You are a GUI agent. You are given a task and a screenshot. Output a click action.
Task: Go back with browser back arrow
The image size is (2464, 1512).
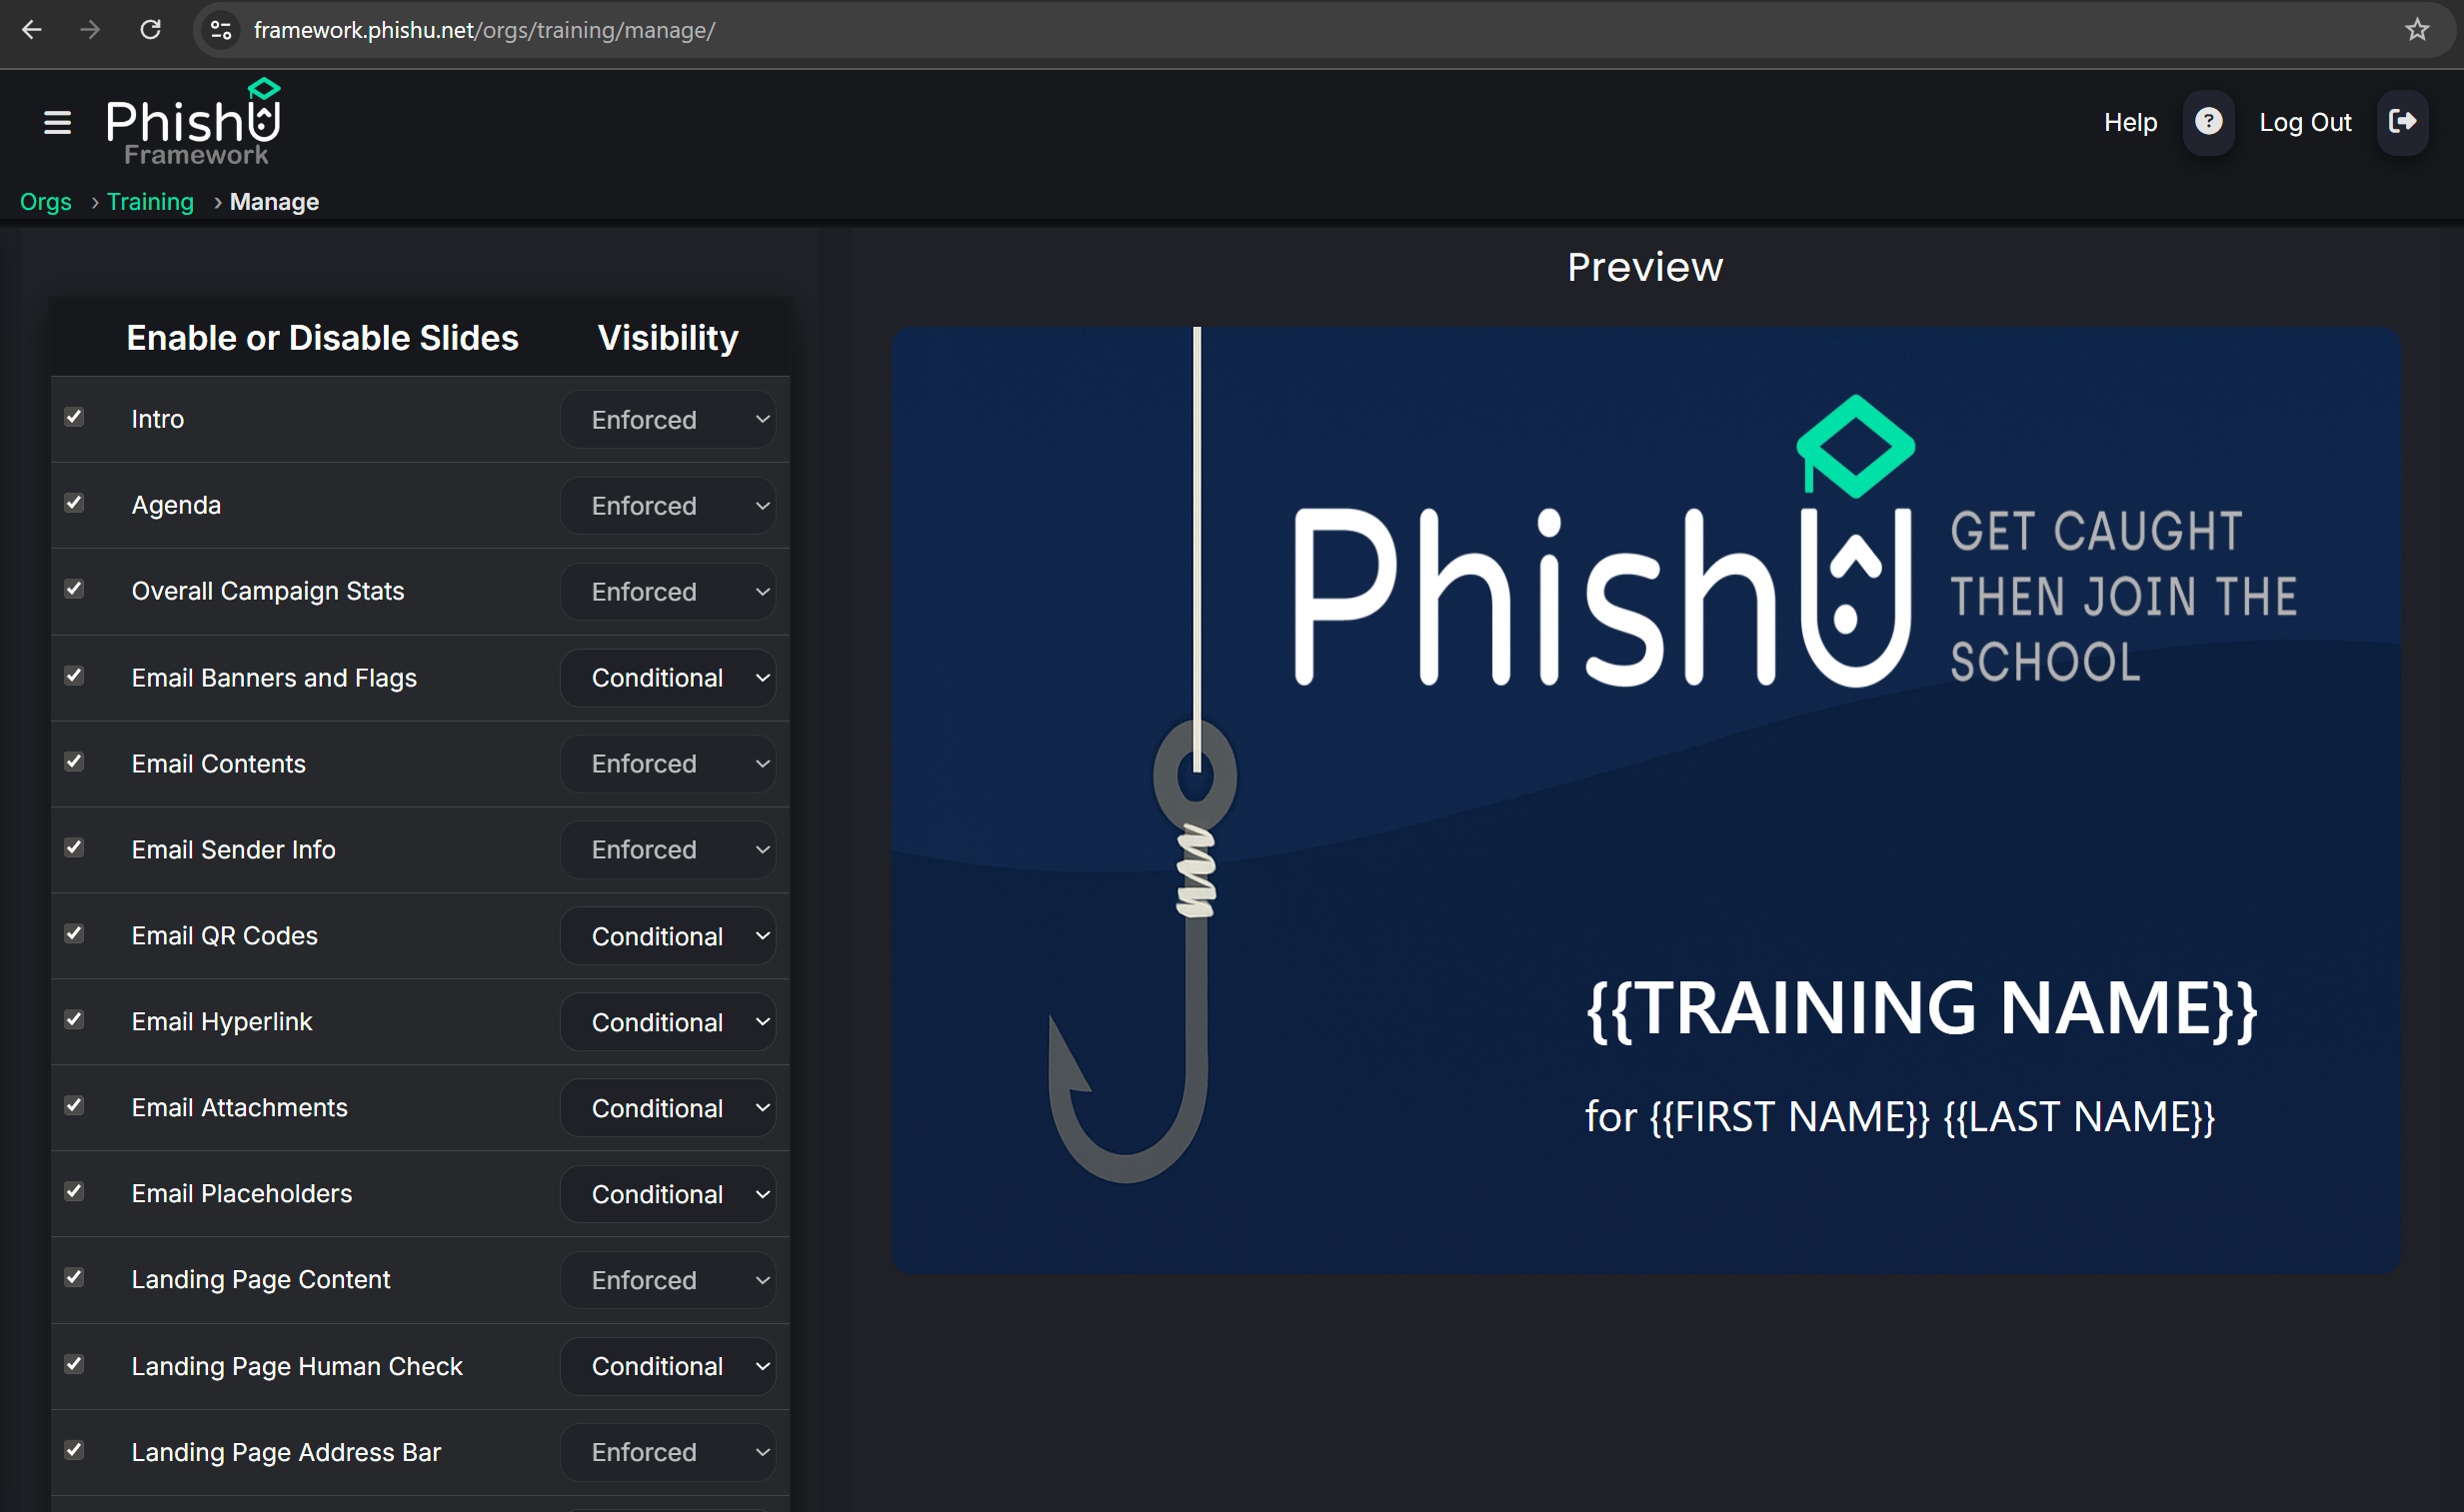tap(32, 30)
